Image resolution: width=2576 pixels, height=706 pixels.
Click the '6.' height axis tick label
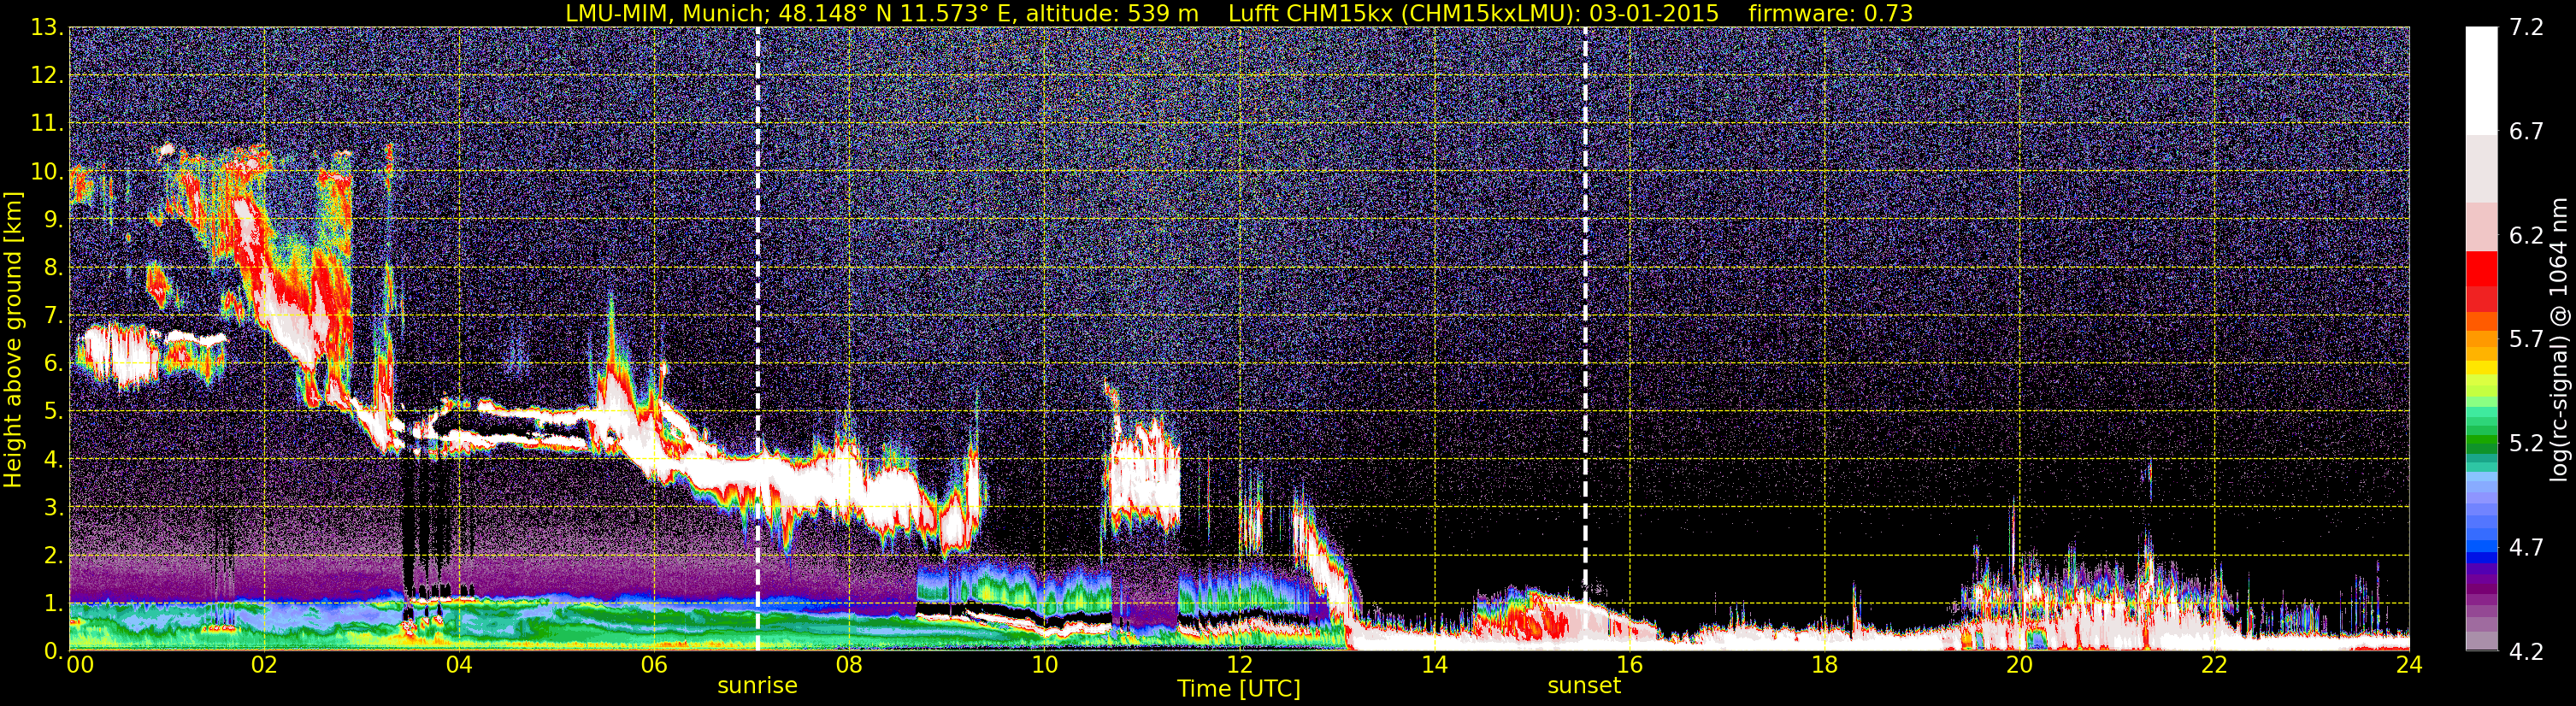[54, 364]
